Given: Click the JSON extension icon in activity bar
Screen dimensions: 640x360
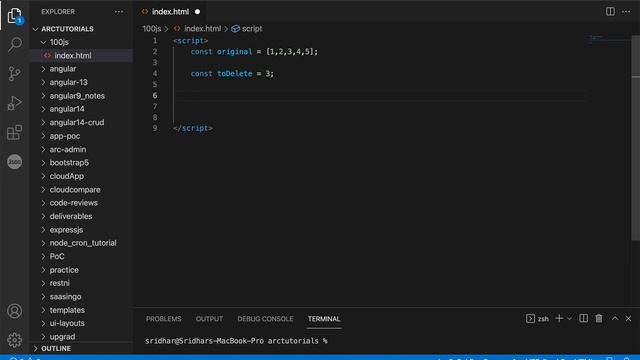Looking at the screenshot, I should pyautogui.click(x=15, y=162).
